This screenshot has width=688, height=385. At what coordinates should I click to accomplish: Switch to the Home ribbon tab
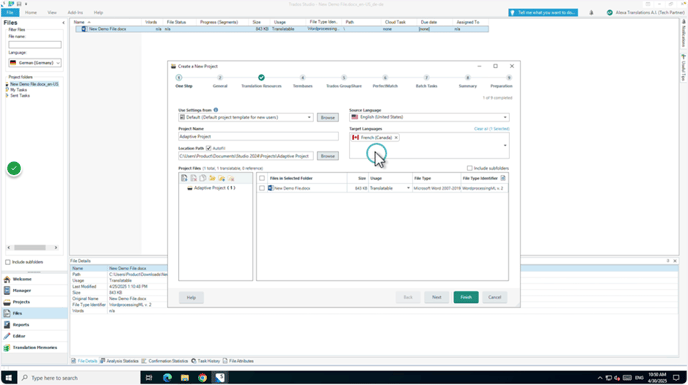click(x=31, y=13)
